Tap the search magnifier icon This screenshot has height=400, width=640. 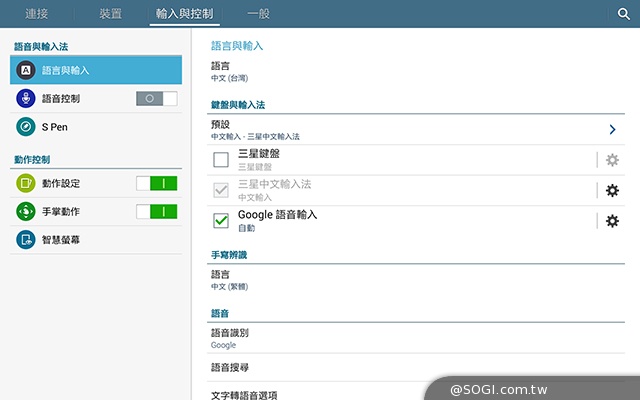point(623,14)
